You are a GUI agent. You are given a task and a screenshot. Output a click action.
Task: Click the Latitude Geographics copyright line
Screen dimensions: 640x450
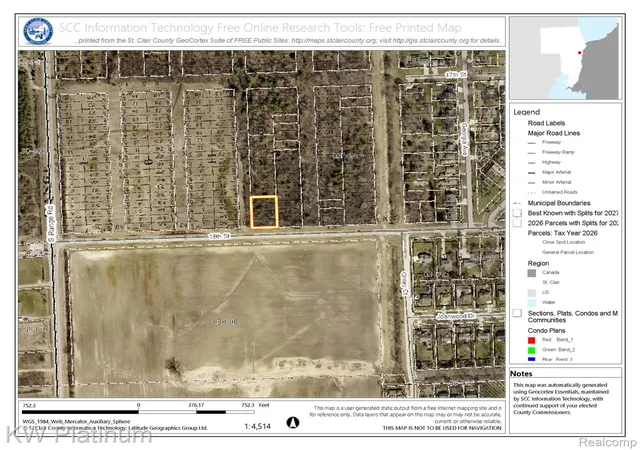[x=116, y=428]
